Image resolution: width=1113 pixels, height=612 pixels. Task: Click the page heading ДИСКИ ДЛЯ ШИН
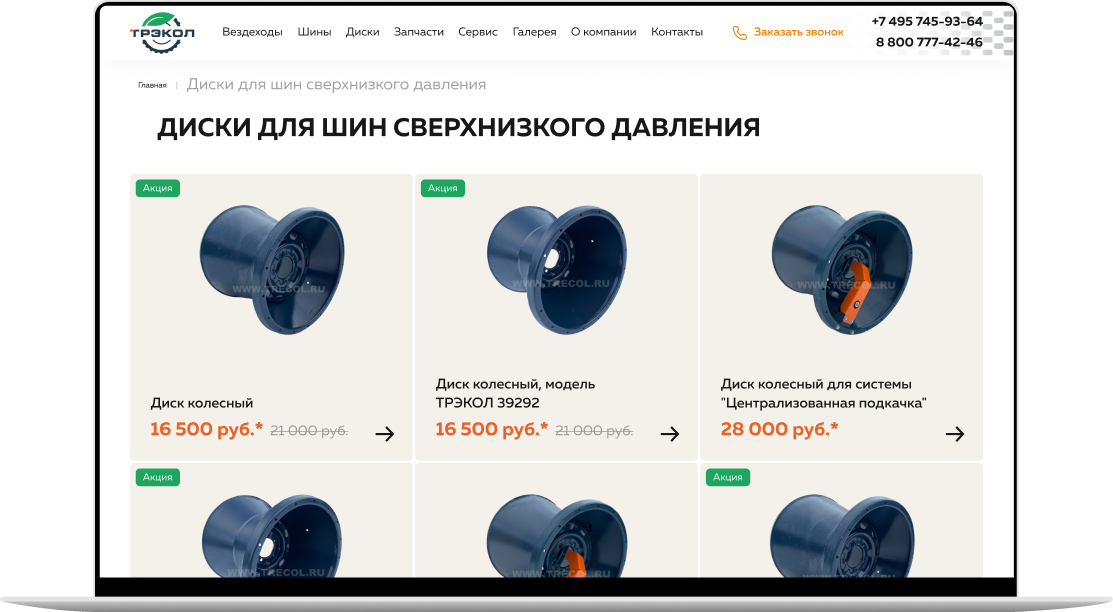(459, 128)
